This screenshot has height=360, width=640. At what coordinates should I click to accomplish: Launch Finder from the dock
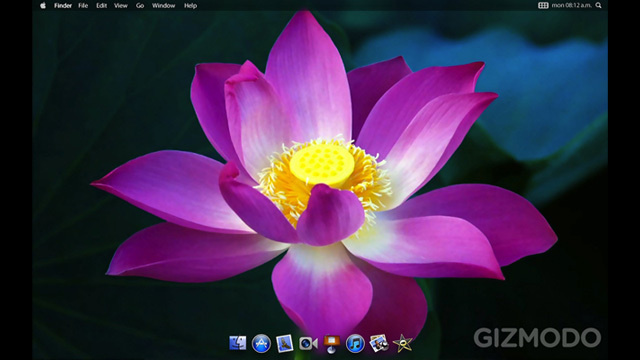point(238,343)
